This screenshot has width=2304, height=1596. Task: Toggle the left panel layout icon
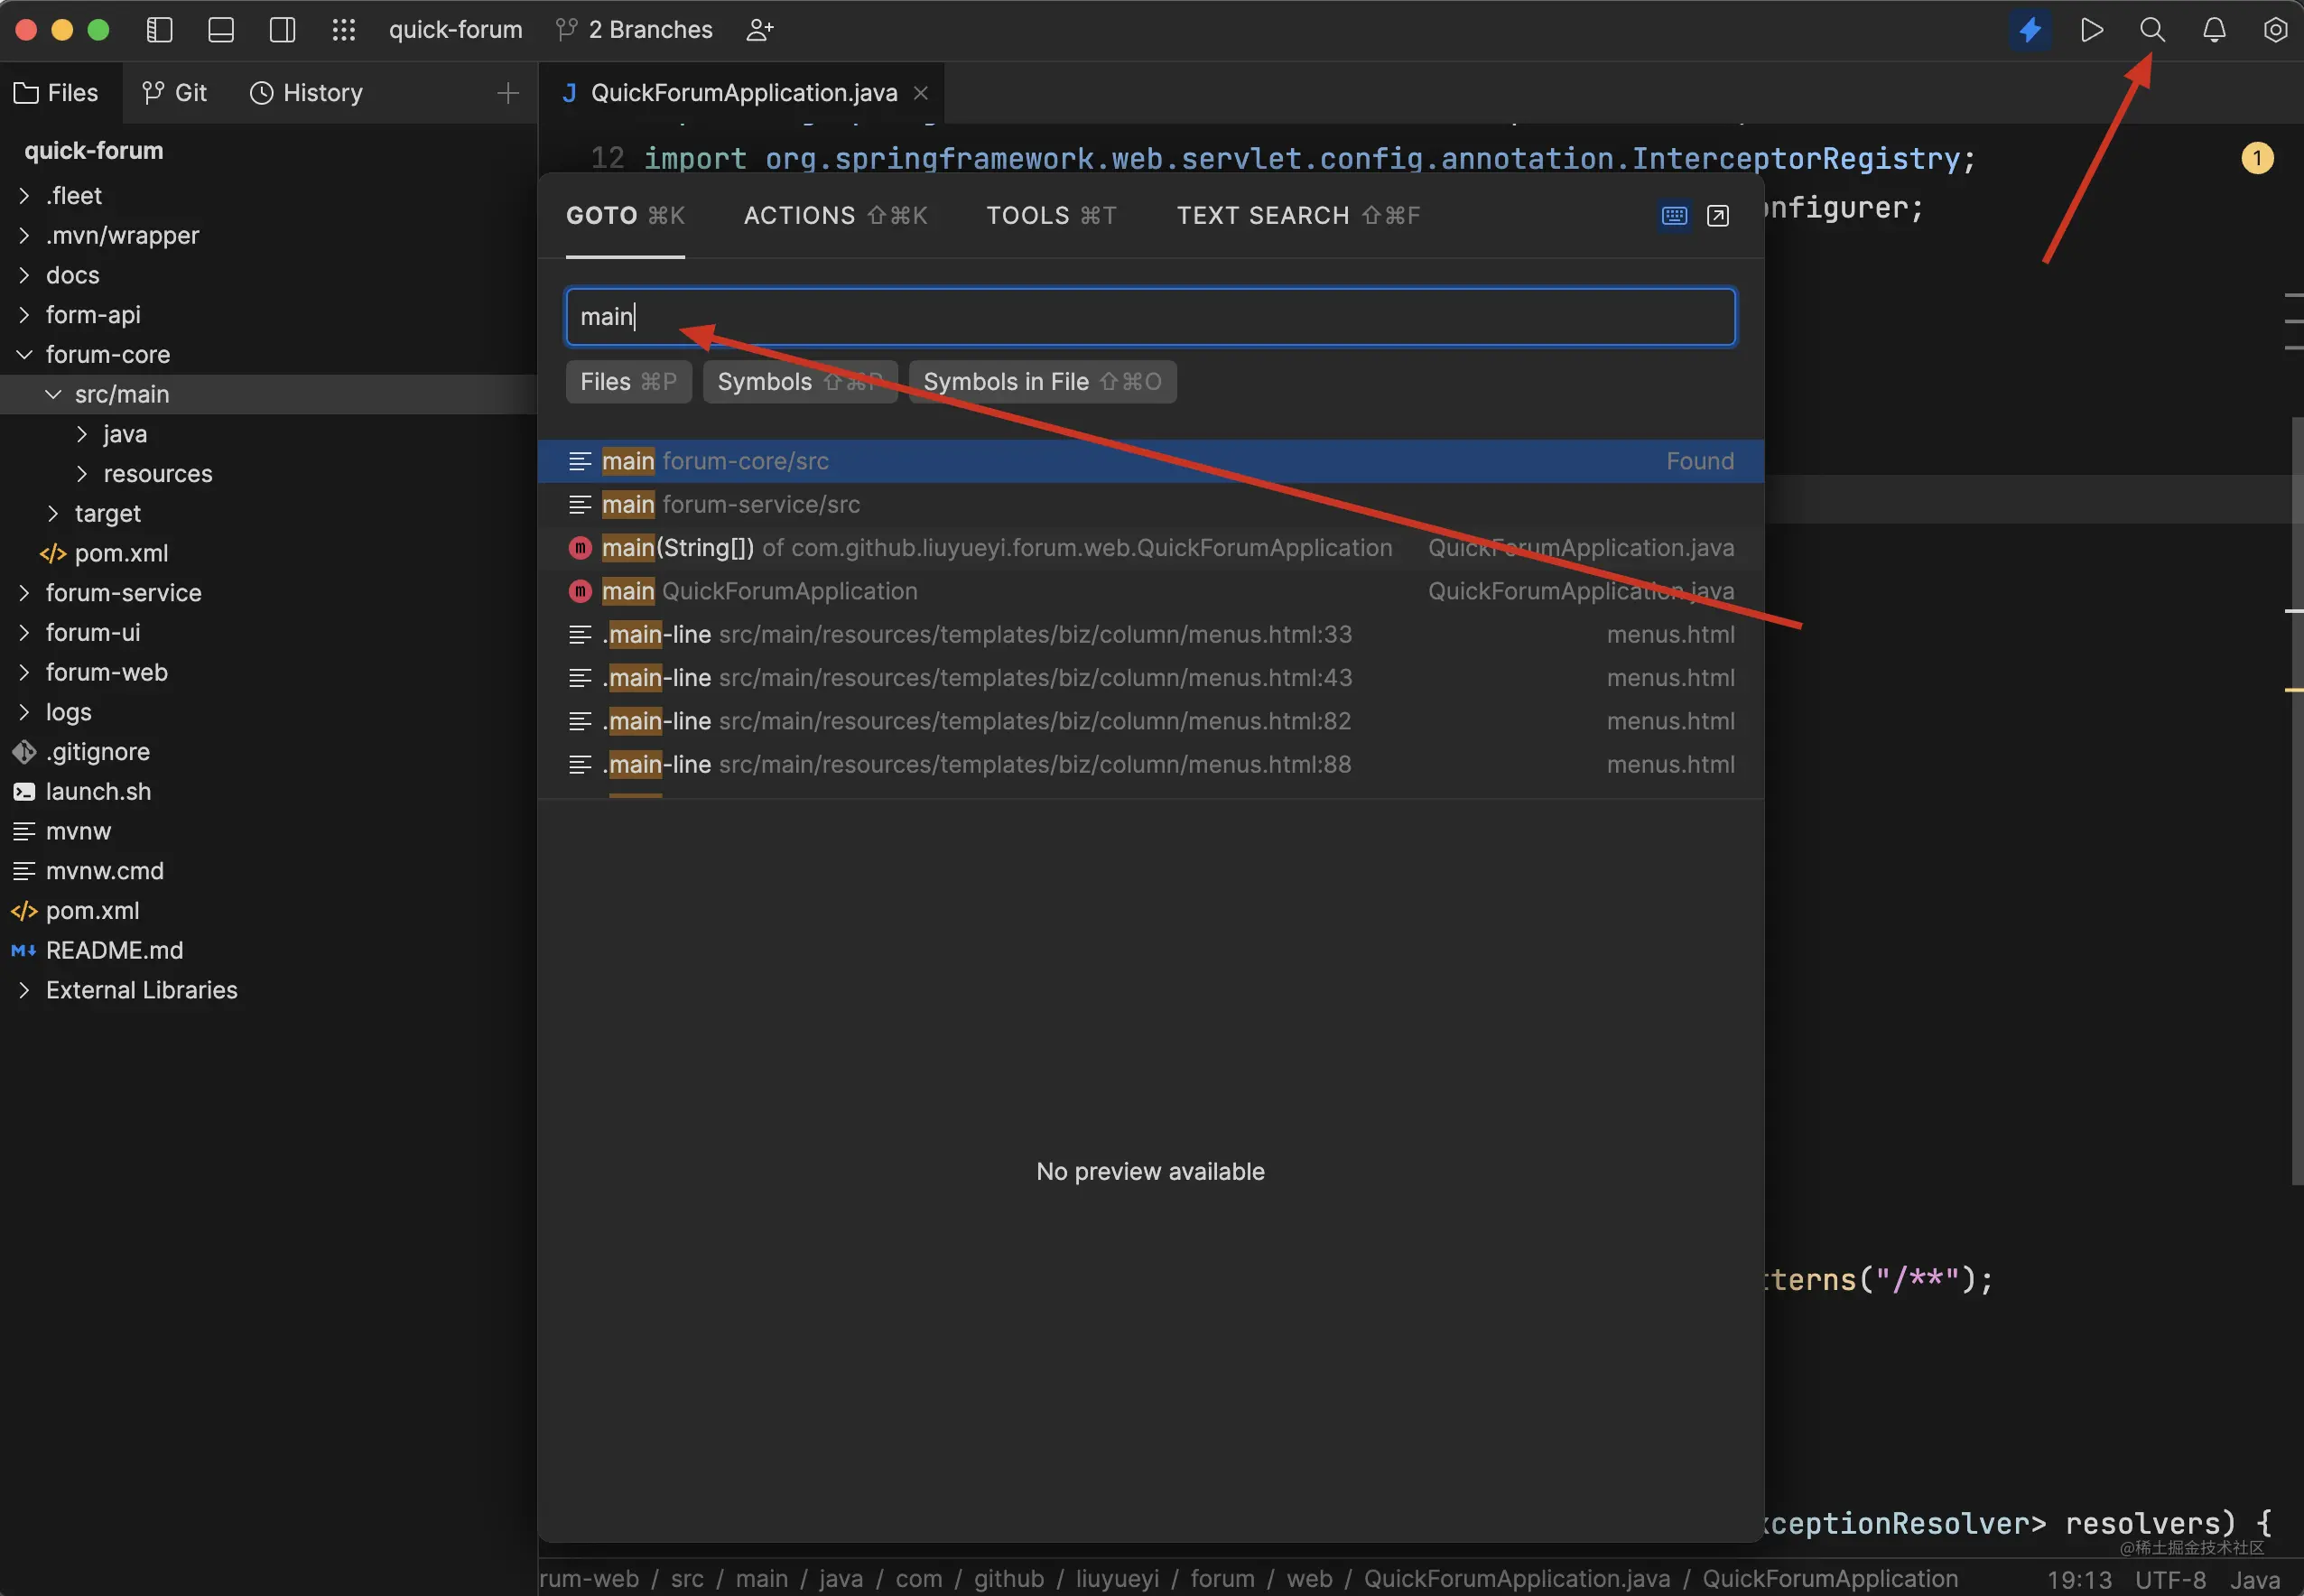tap(160, 30)
